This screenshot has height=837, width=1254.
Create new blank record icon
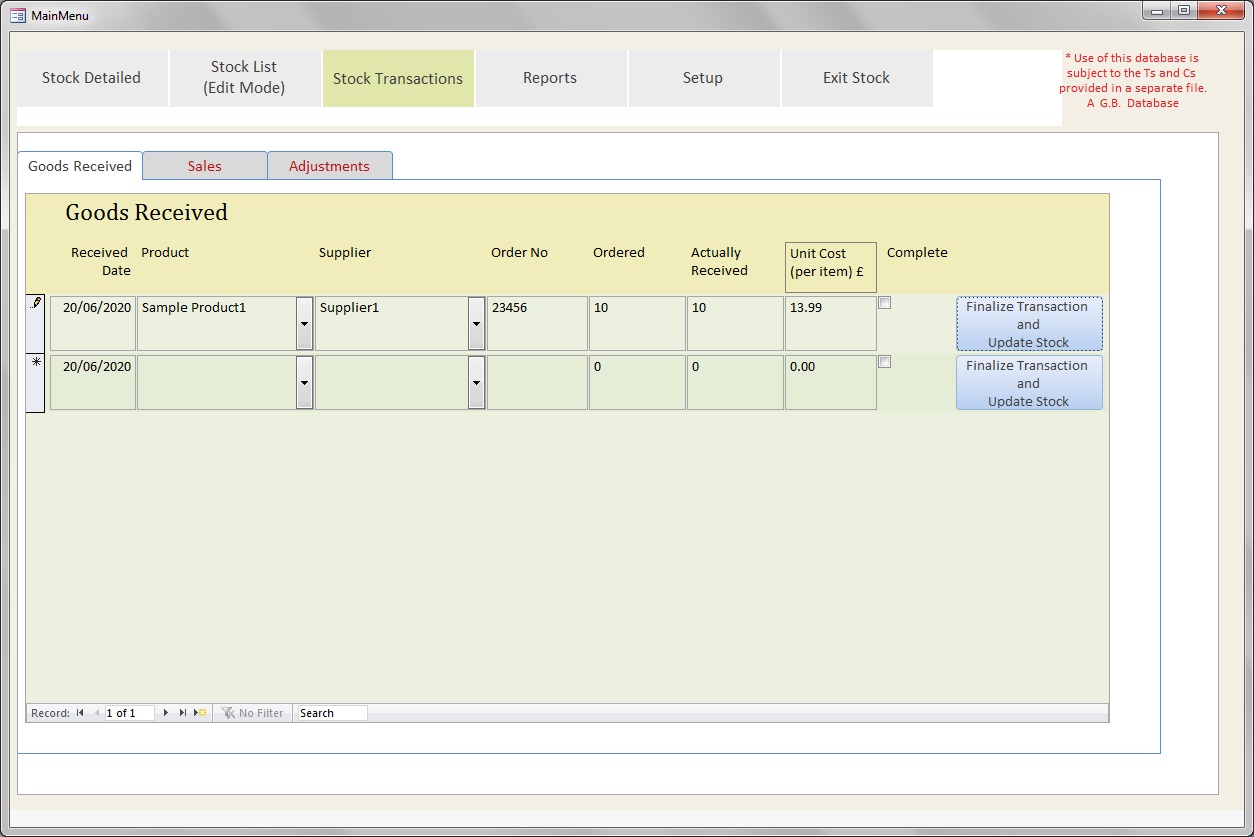[x=200, y=713]
